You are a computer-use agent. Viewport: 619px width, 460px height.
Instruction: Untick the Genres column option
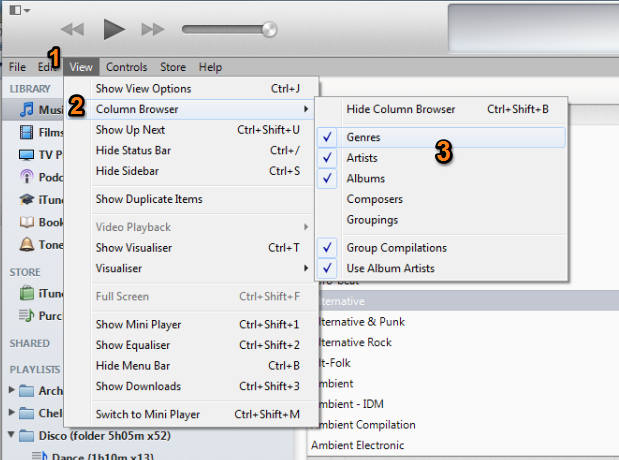point(441,137)
